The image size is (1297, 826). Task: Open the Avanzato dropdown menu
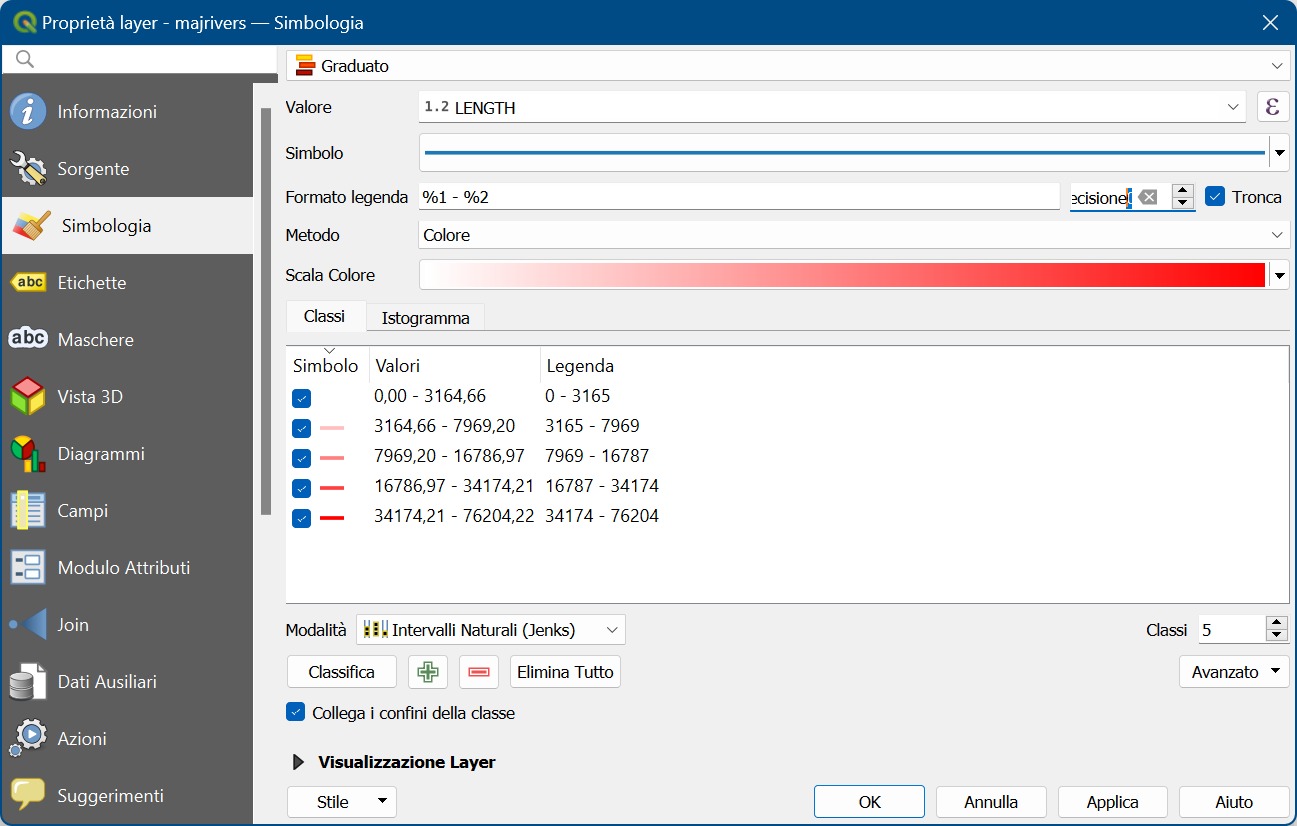pyautogui.click(x=1234, y=672)
